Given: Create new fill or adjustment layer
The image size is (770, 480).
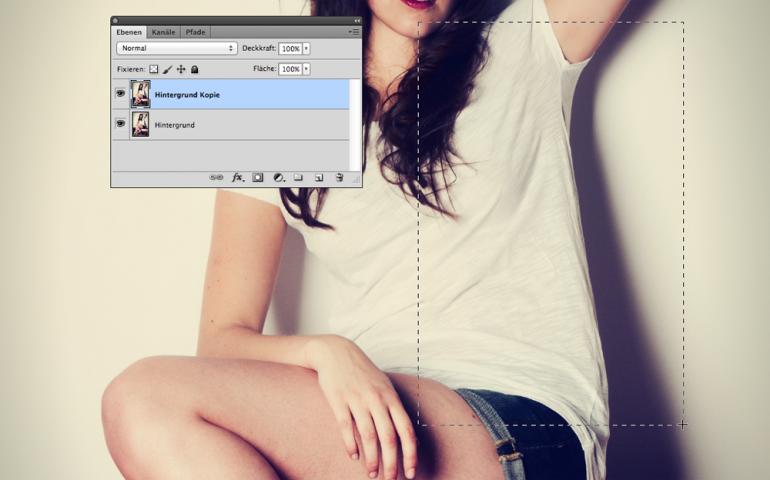Looking at the screenshot, I should click(x=278, y=178).
